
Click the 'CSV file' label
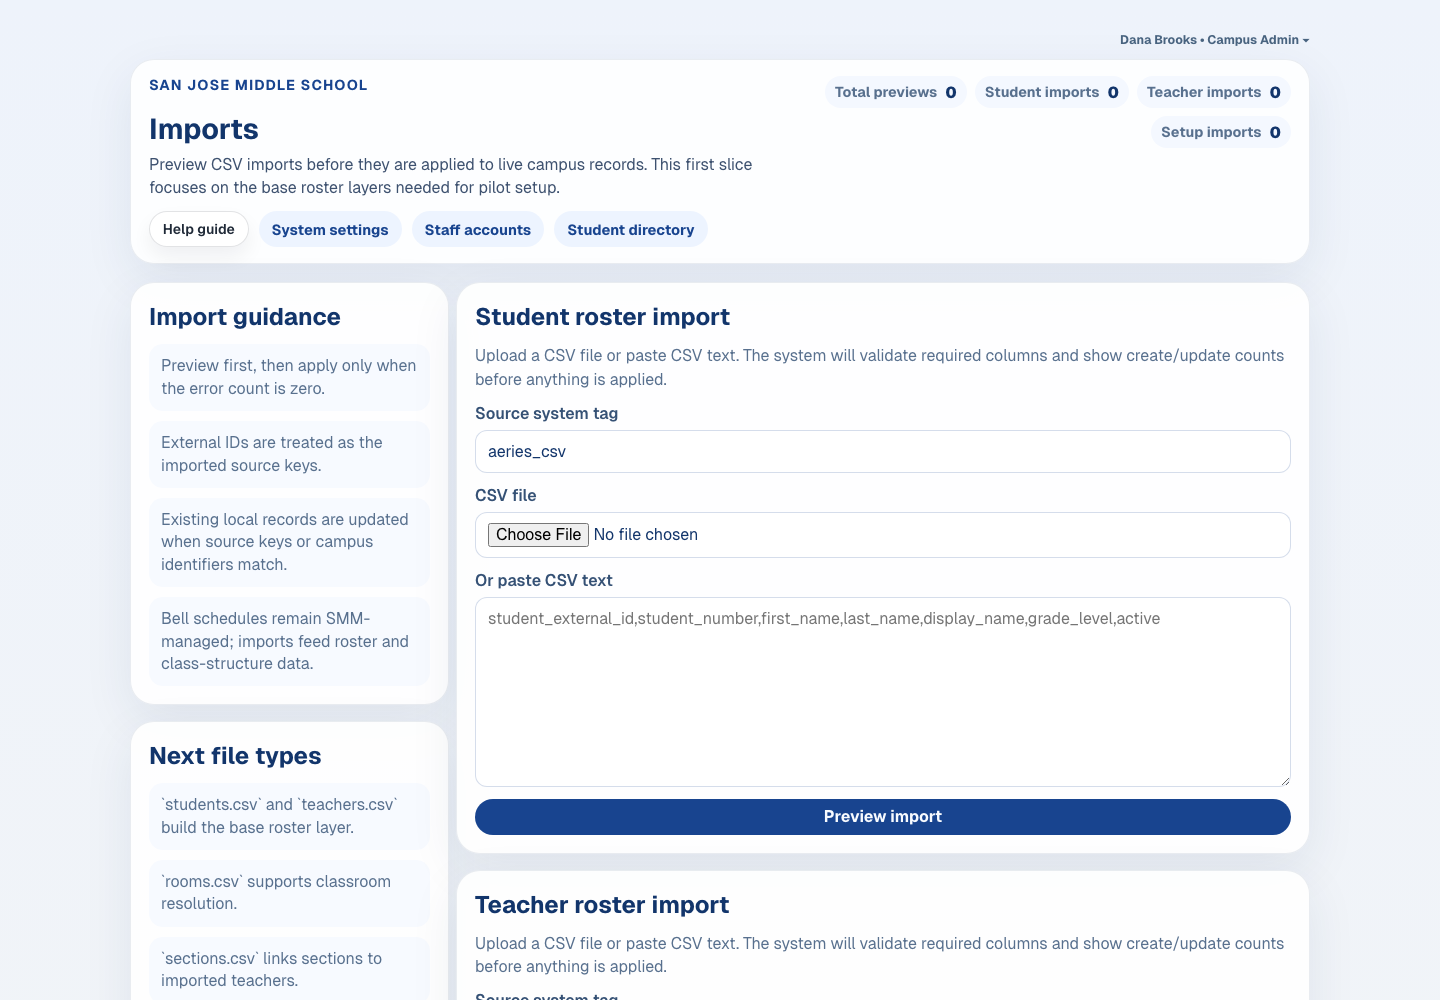click(x=506, y=496)
